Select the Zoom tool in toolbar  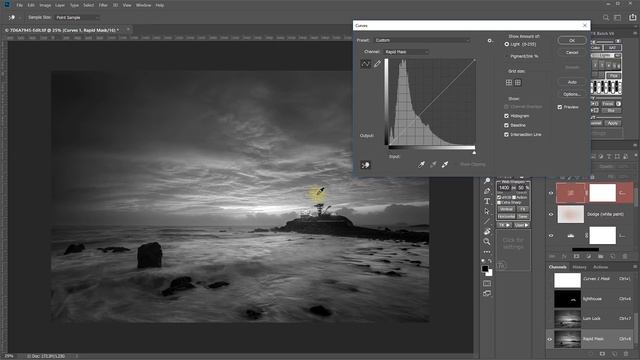tap(487, 242)
